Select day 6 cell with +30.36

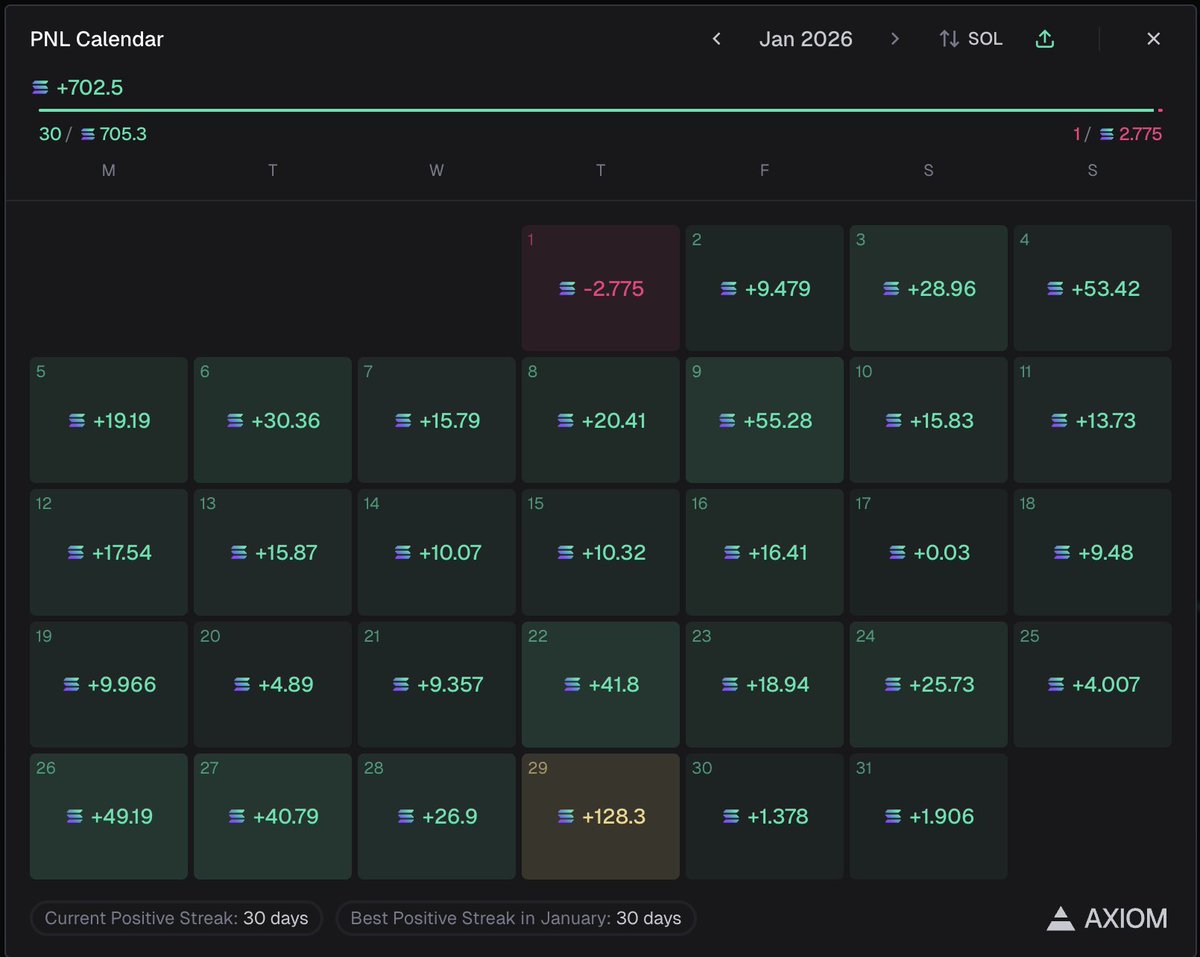pos(273,420)
